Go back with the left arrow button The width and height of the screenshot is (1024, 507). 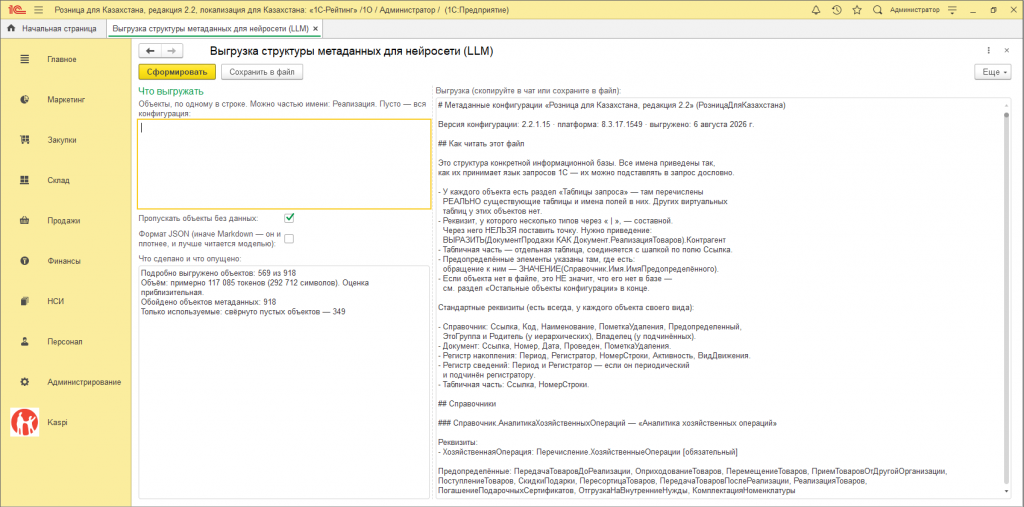coord(150,51)
